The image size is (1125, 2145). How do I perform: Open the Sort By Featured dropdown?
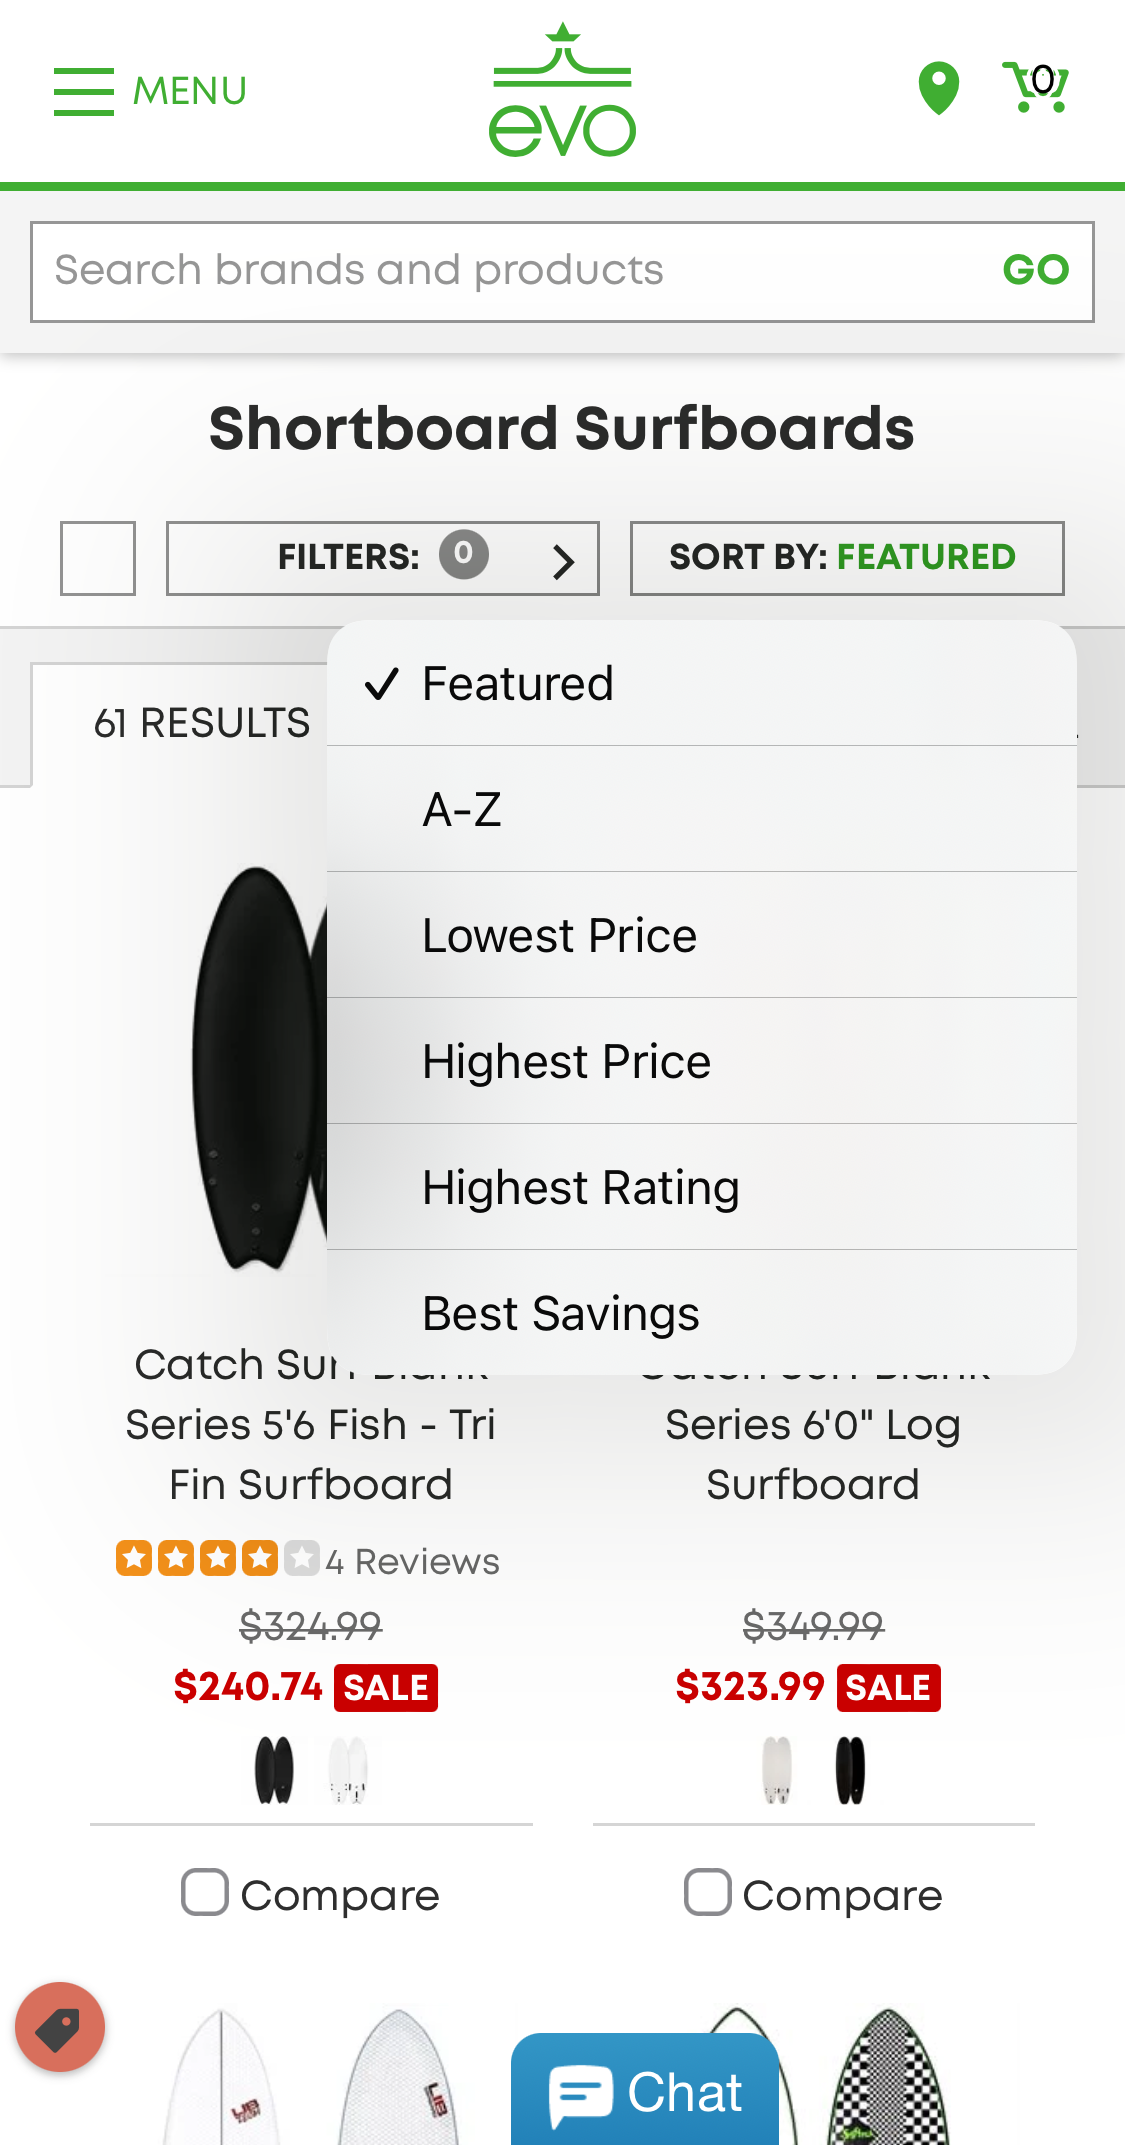coord(846,558)
